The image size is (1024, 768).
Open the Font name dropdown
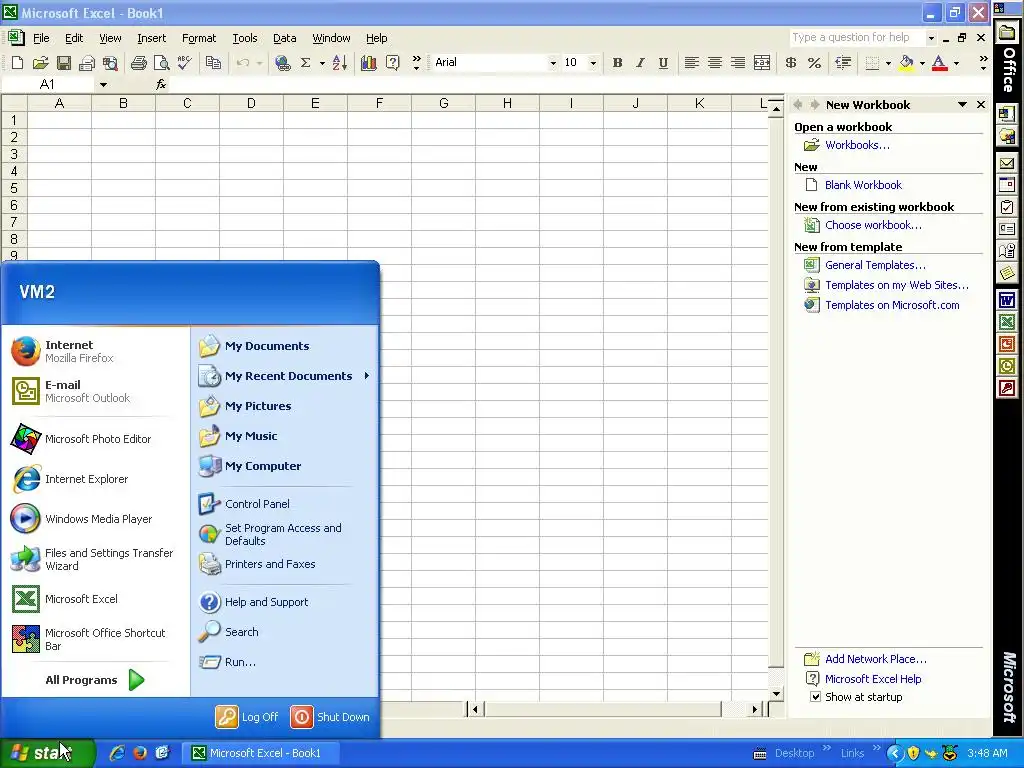[553, 63]
